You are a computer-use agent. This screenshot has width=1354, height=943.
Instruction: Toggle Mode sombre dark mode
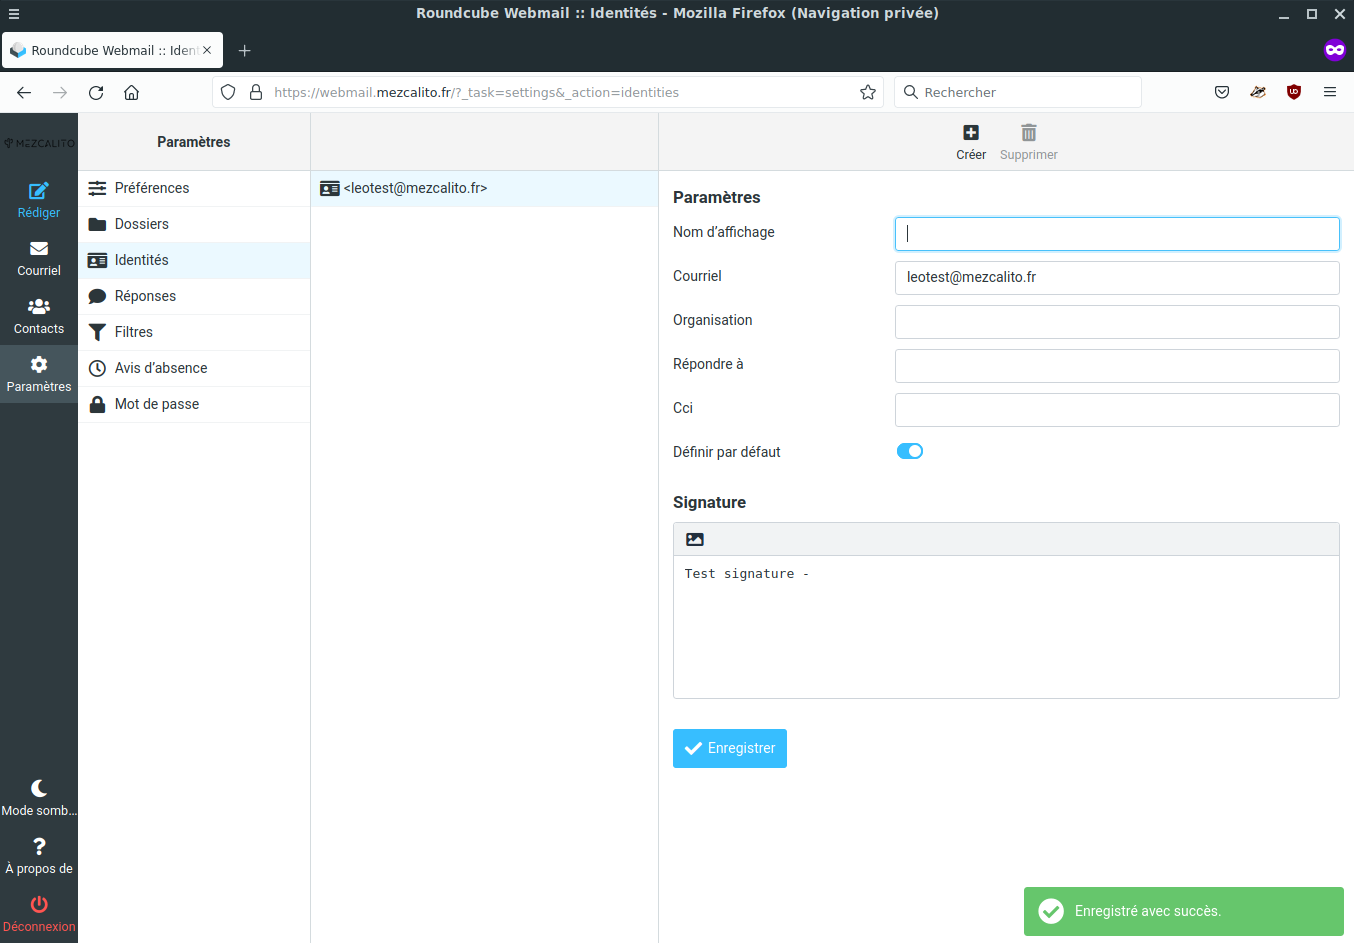point(39,797)
